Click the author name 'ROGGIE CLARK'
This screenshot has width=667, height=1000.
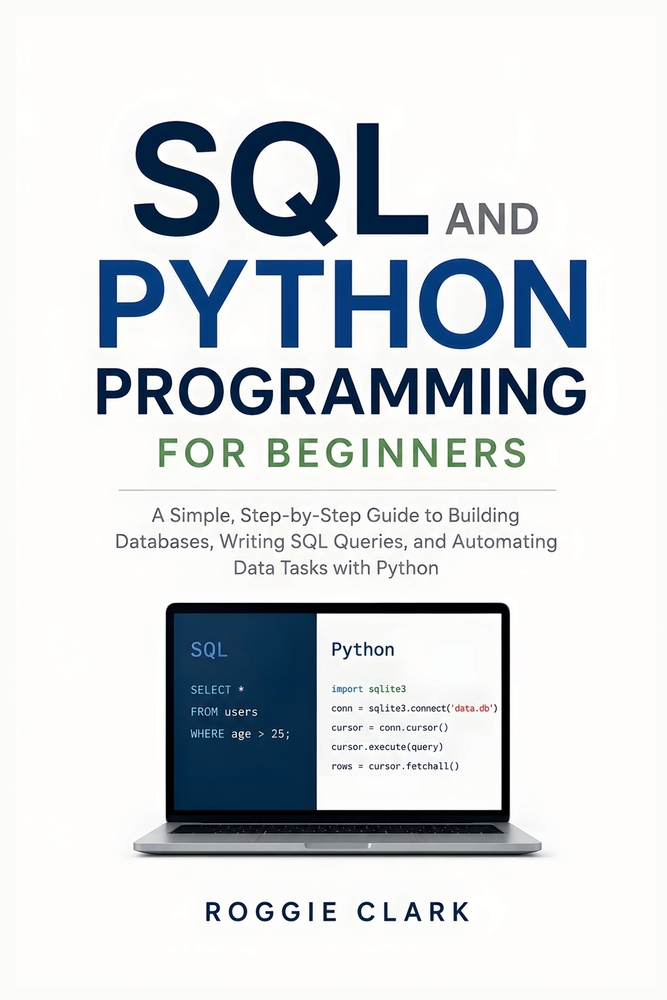[337, 912]
